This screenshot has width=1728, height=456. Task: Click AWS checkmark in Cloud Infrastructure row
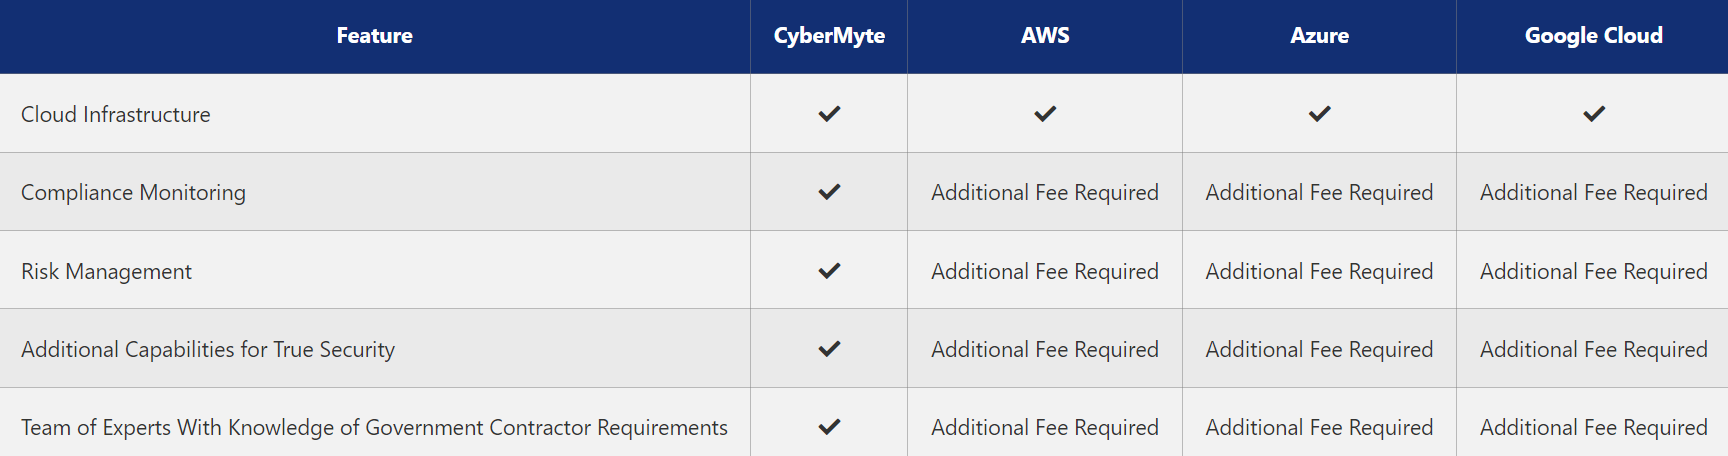point(1045,114)
